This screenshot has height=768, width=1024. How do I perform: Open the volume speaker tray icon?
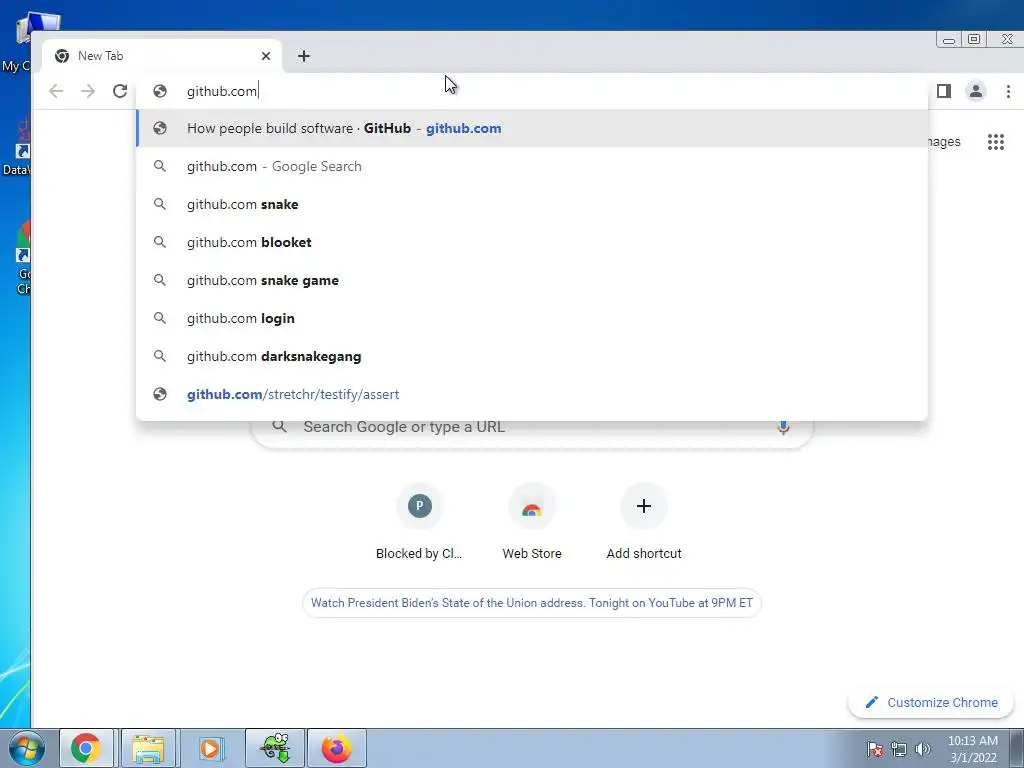[x=923, y=749]
